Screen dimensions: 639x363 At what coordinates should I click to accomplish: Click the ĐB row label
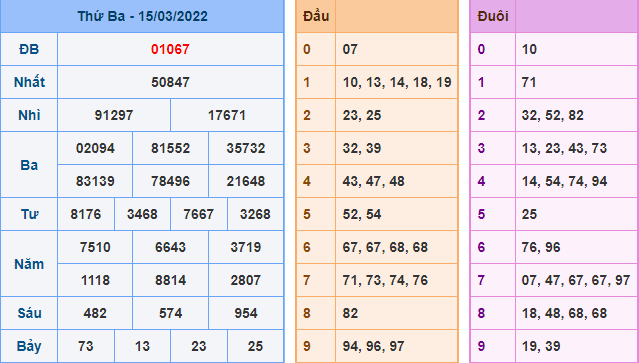(x=29, y=49)
